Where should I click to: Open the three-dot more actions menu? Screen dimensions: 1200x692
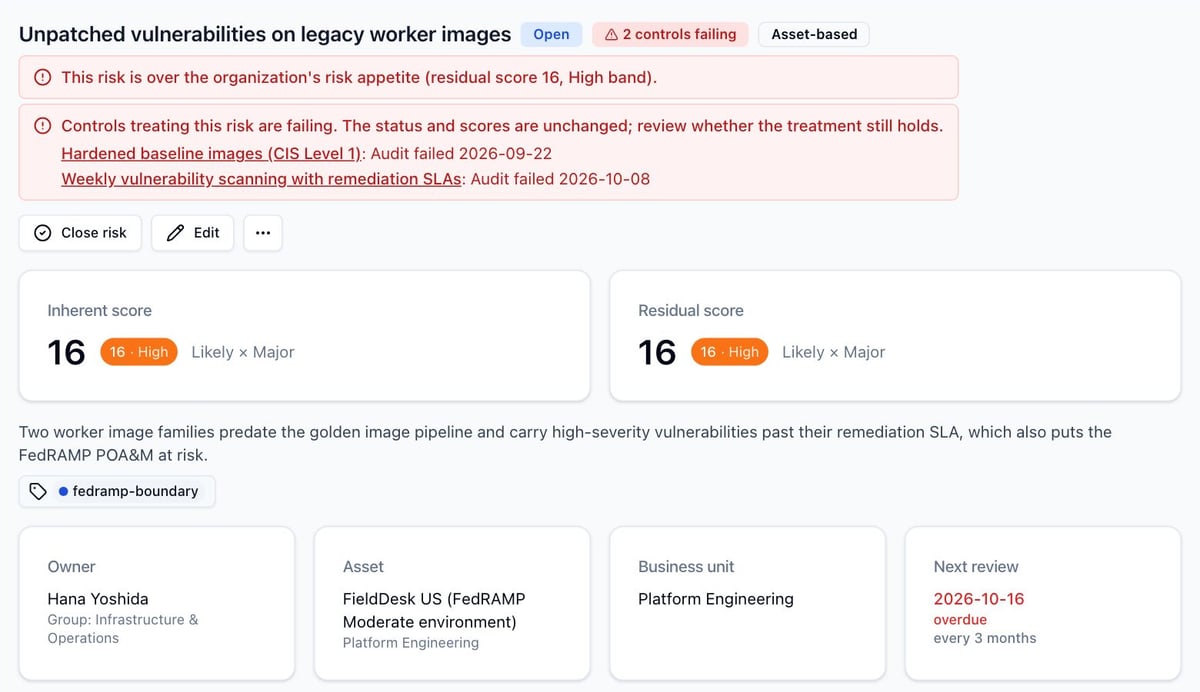(263, 233)
